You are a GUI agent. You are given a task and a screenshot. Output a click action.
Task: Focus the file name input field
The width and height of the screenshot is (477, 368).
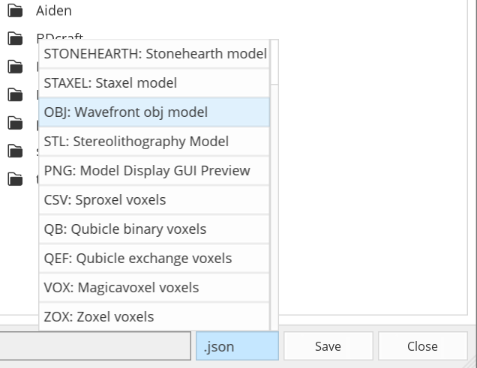pos(95,346)
